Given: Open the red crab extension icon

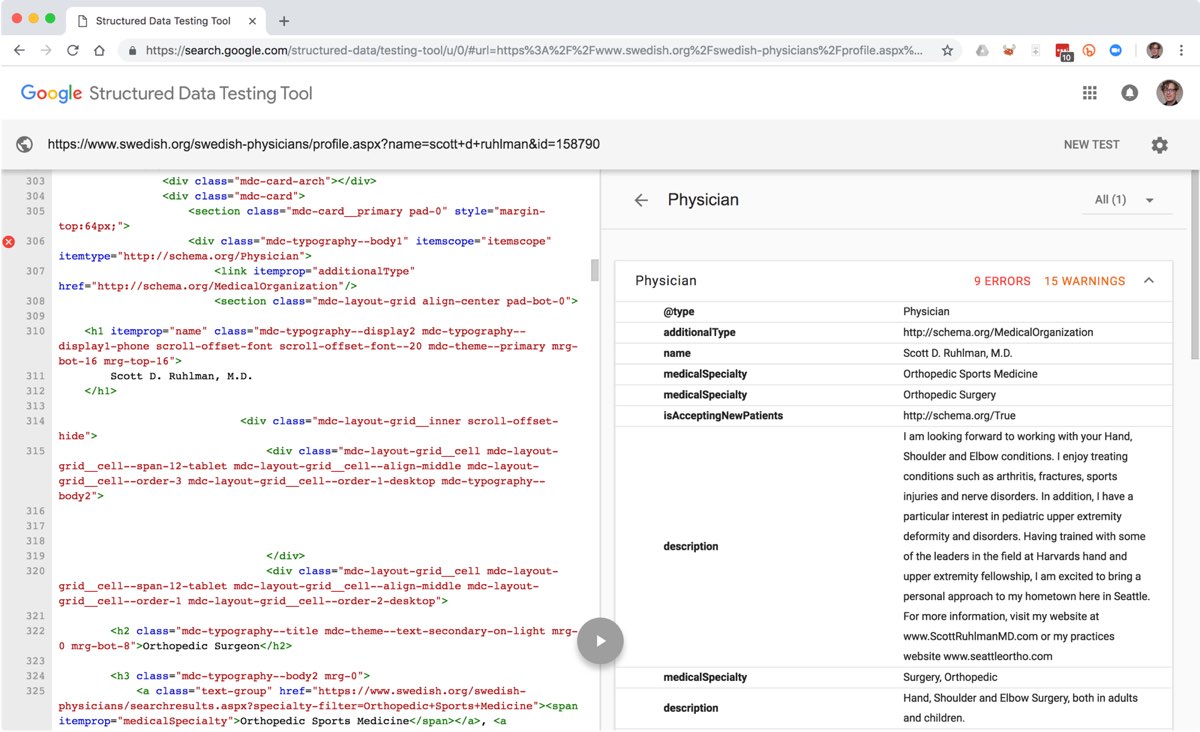Looking at the screenshot, I should 1009,50.
